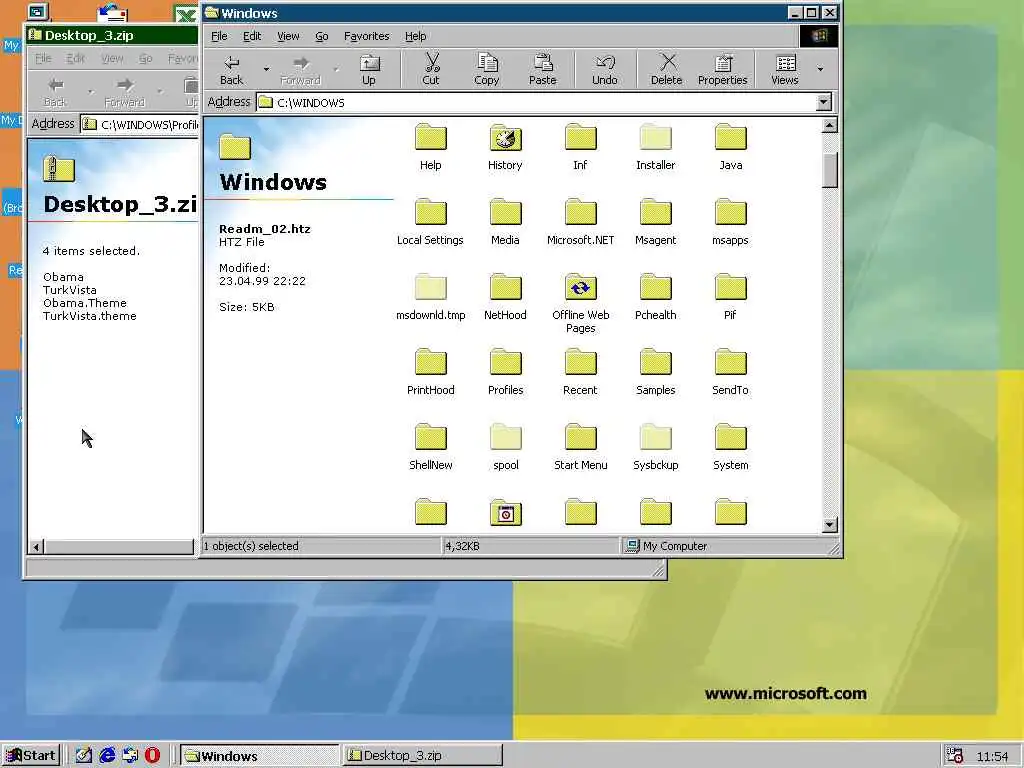Click the system tray scheduler icon
The height and width of the screenshot is (768, 1024).
[955, 756]
